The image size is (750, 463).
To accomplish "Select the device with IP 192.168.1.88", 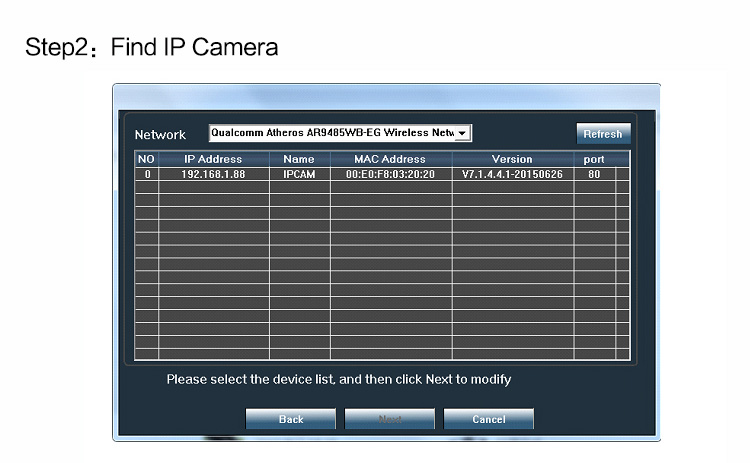I will [213, 173].
